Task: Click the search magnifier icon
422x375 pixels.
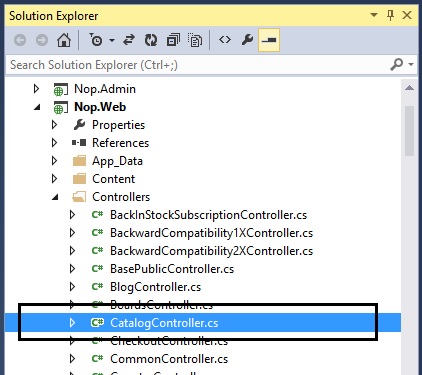Action: pyautogui.click(x=397, y=64)
